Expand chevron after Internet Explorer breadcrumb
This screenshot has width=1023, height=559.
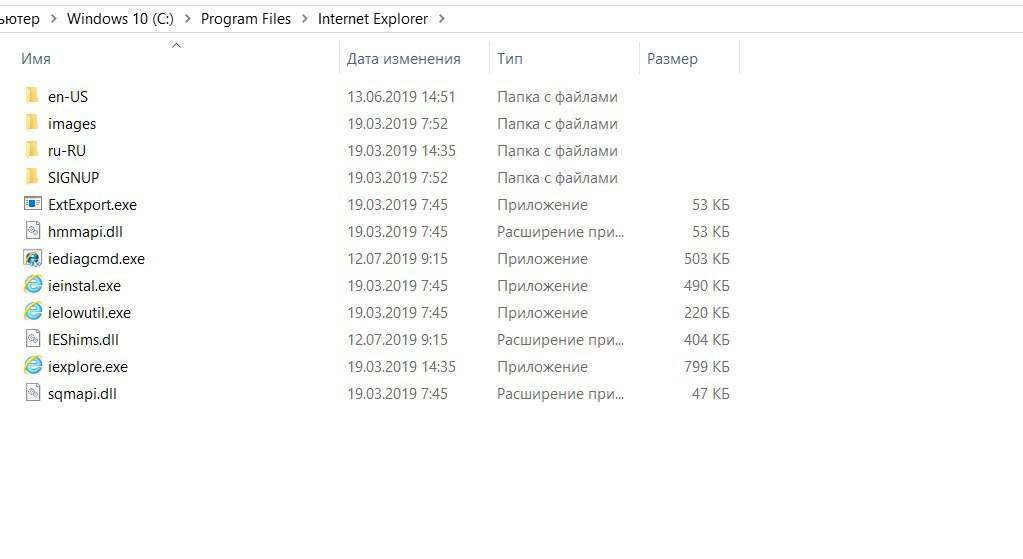442,19
